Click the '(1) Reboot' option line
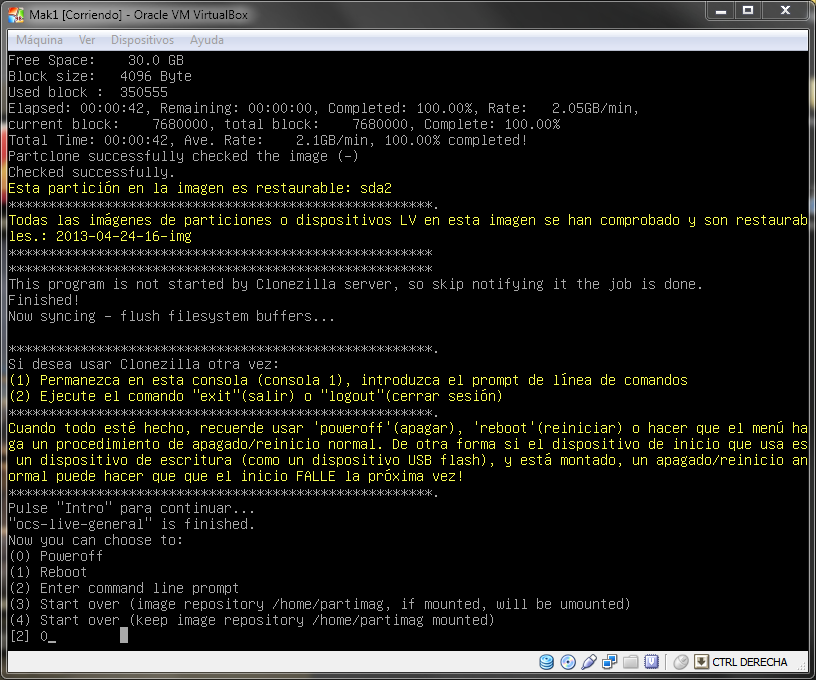 (48, 572)
